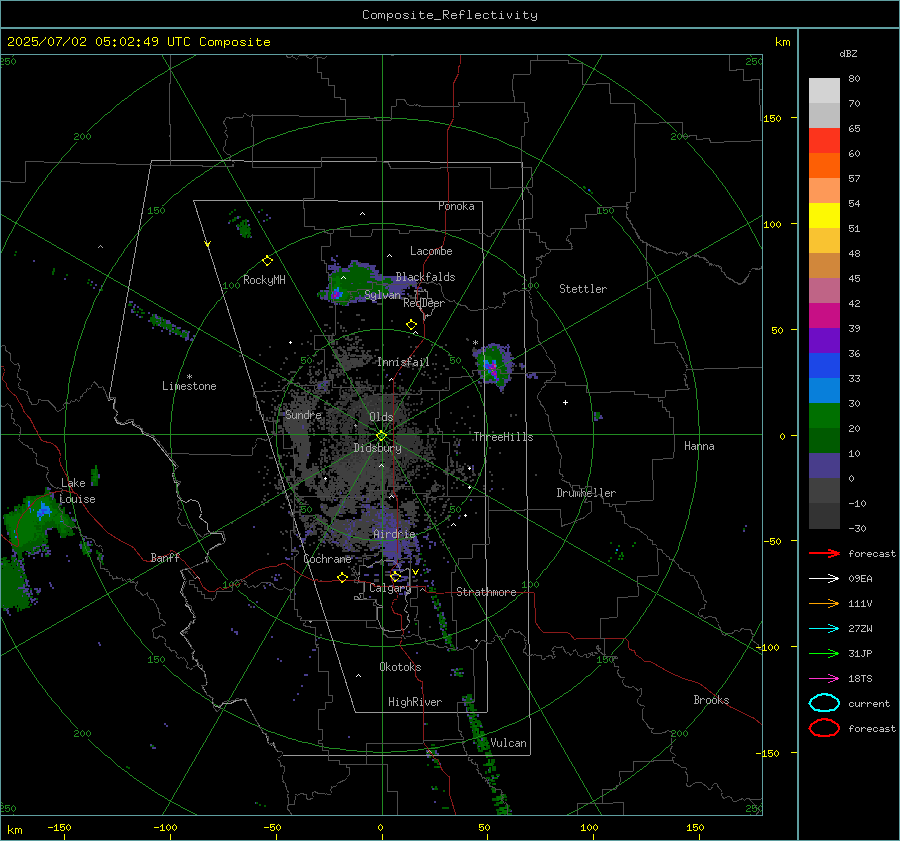Pick the light gray 70-80 dBZ swatch
This screenshot has width=900, height=841.
[824, 91]
